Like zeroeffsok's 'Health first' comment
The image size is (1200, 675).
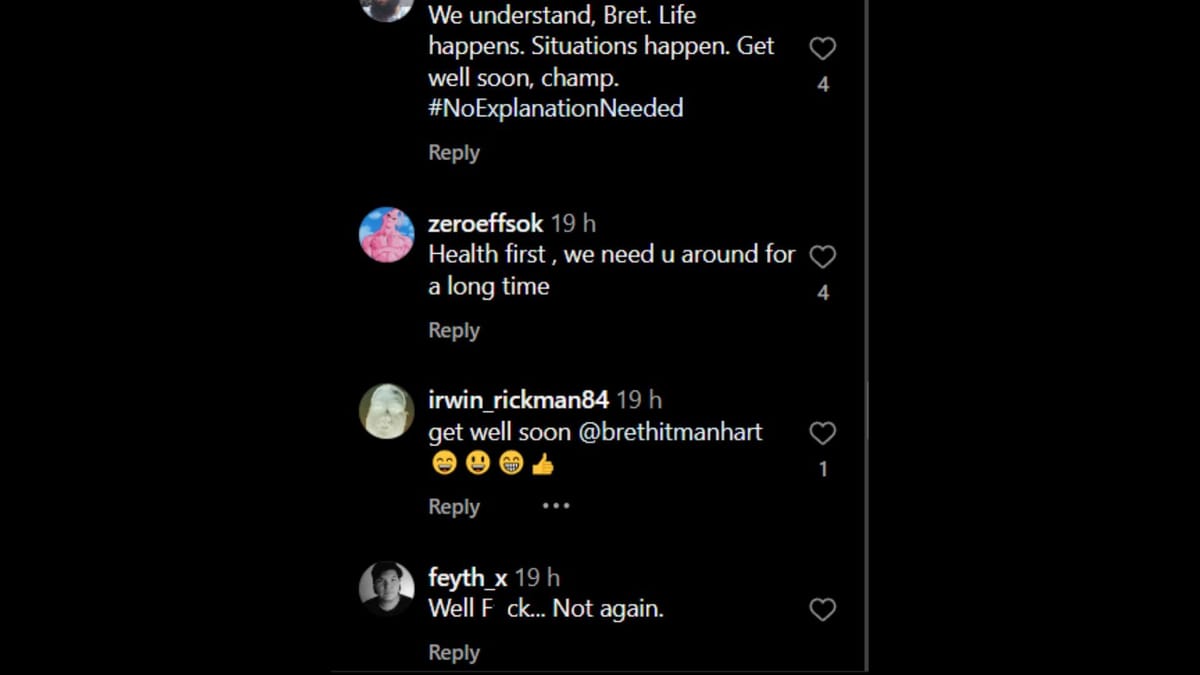pyautogui.click(x=822, y=257)
